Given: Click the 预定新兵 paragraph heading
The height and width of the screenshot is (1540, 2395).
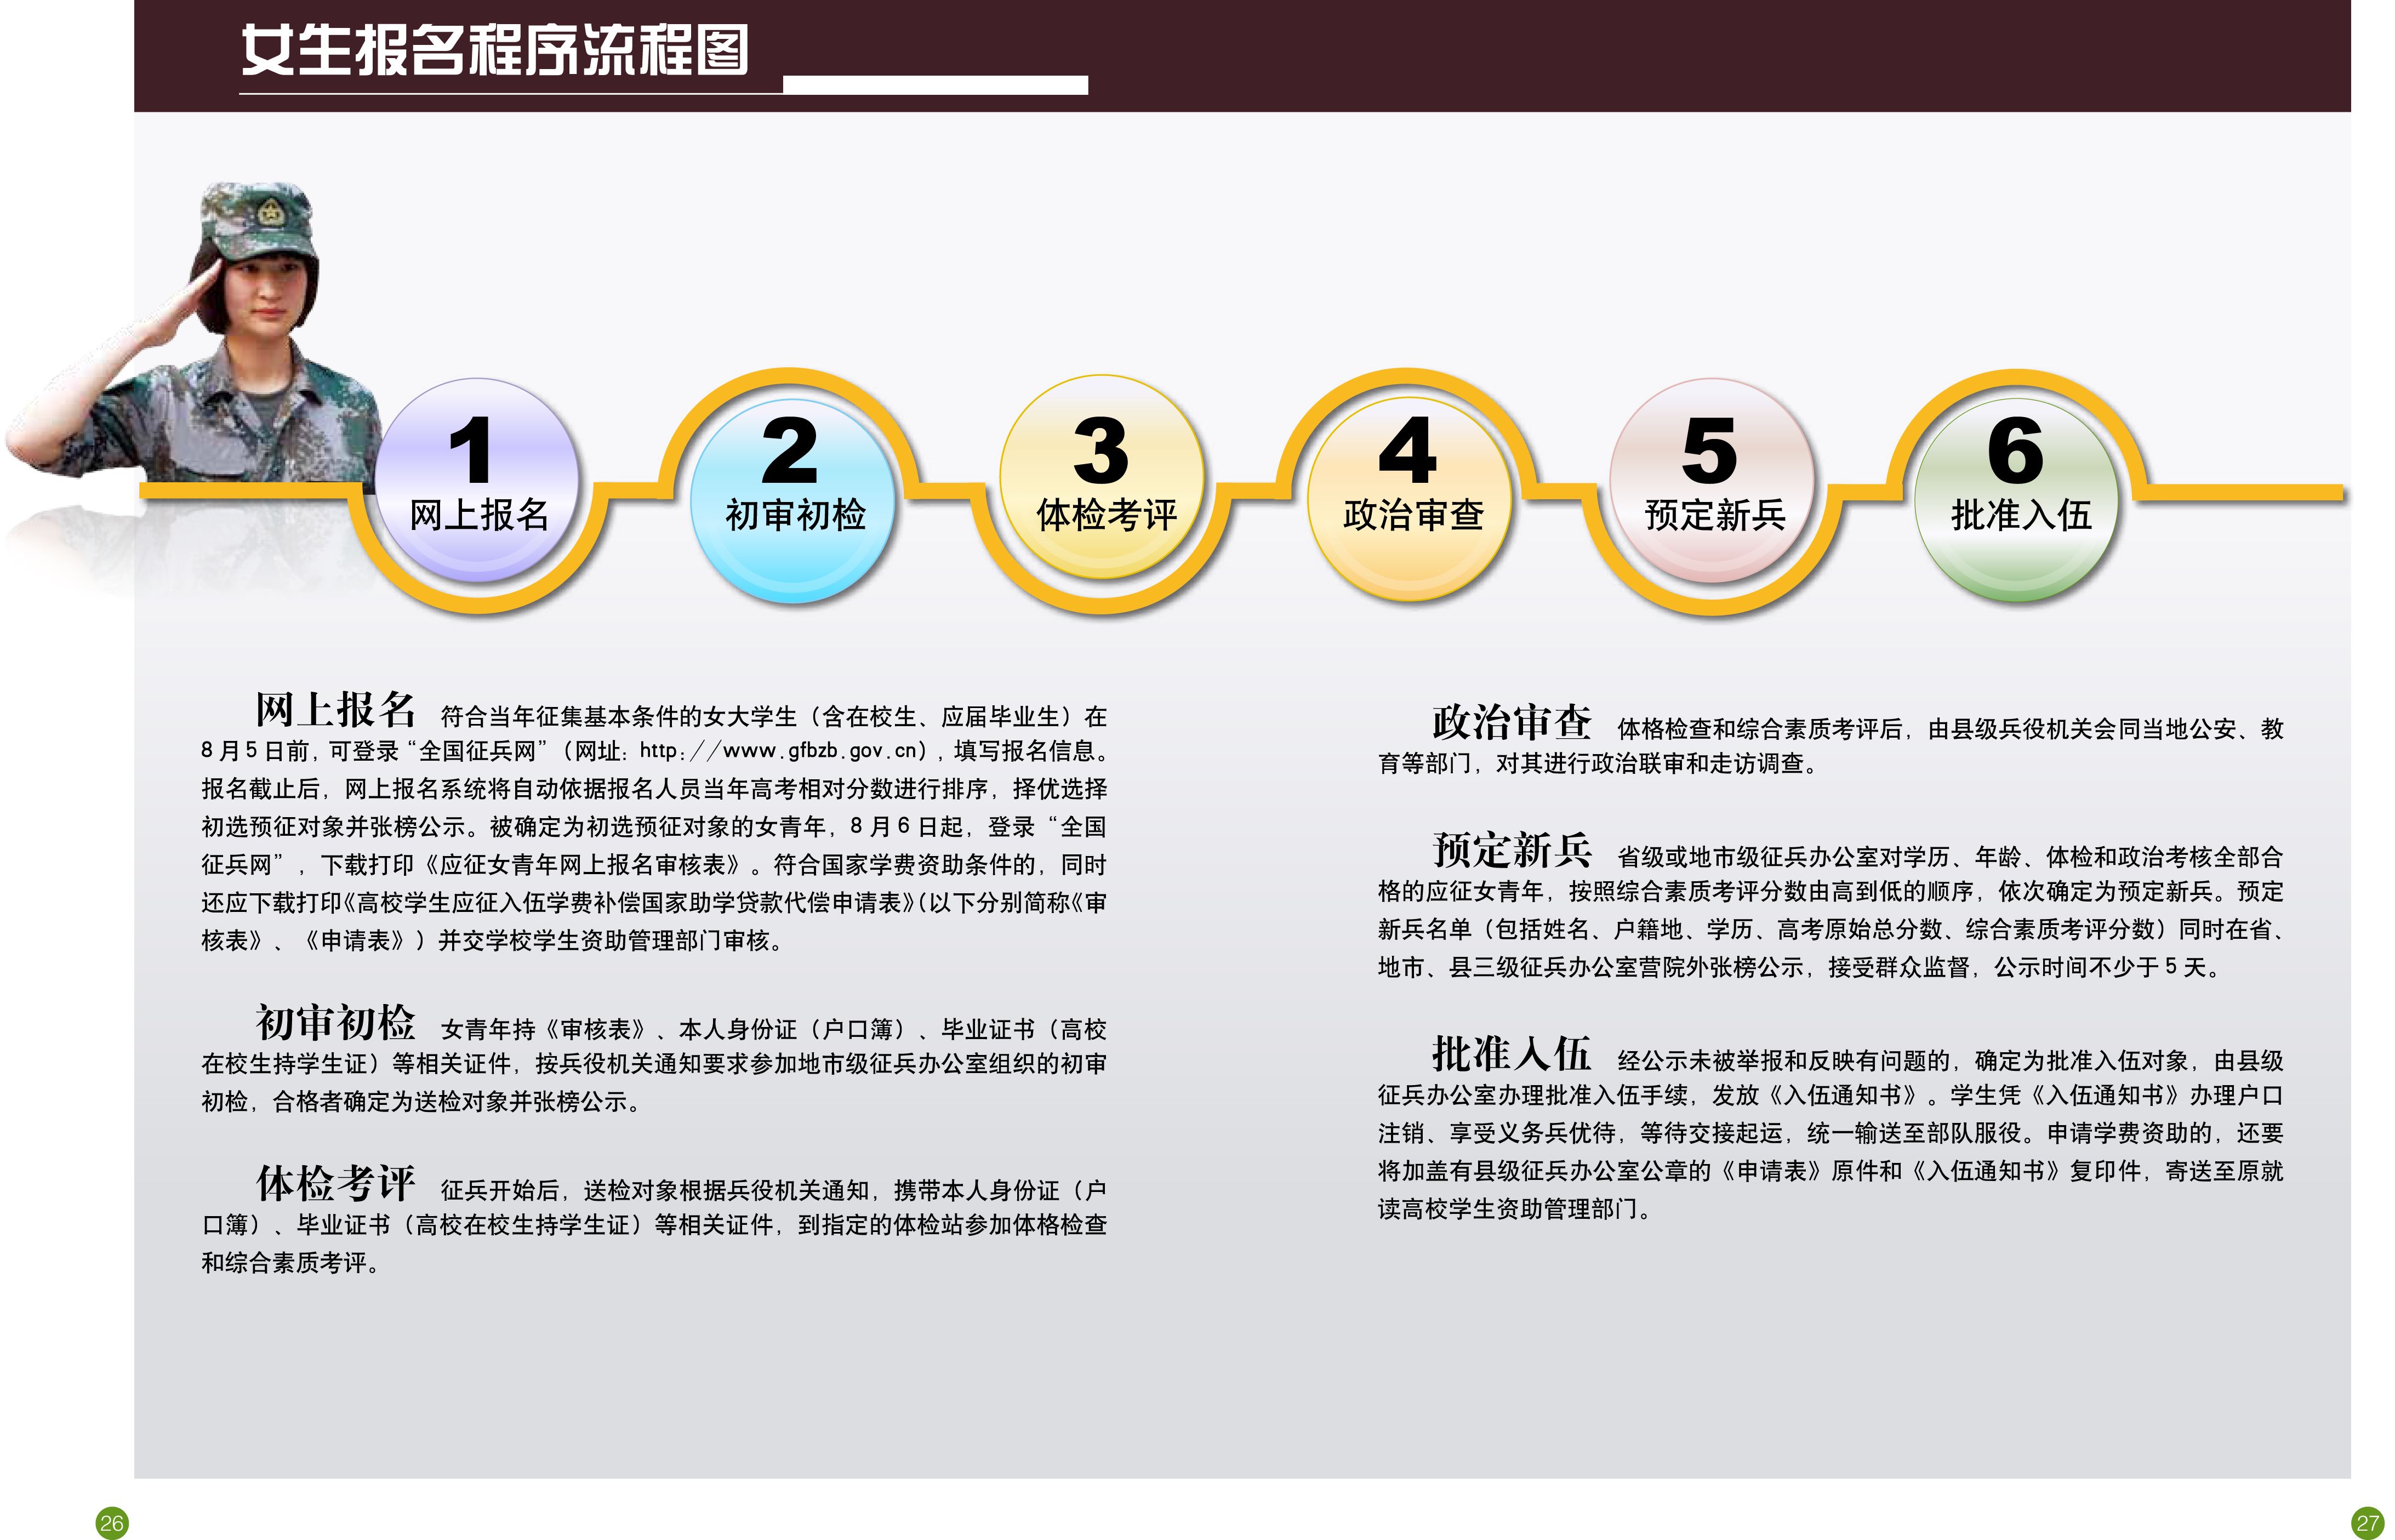Looking at the screenshot, I should pos(1511,850).
